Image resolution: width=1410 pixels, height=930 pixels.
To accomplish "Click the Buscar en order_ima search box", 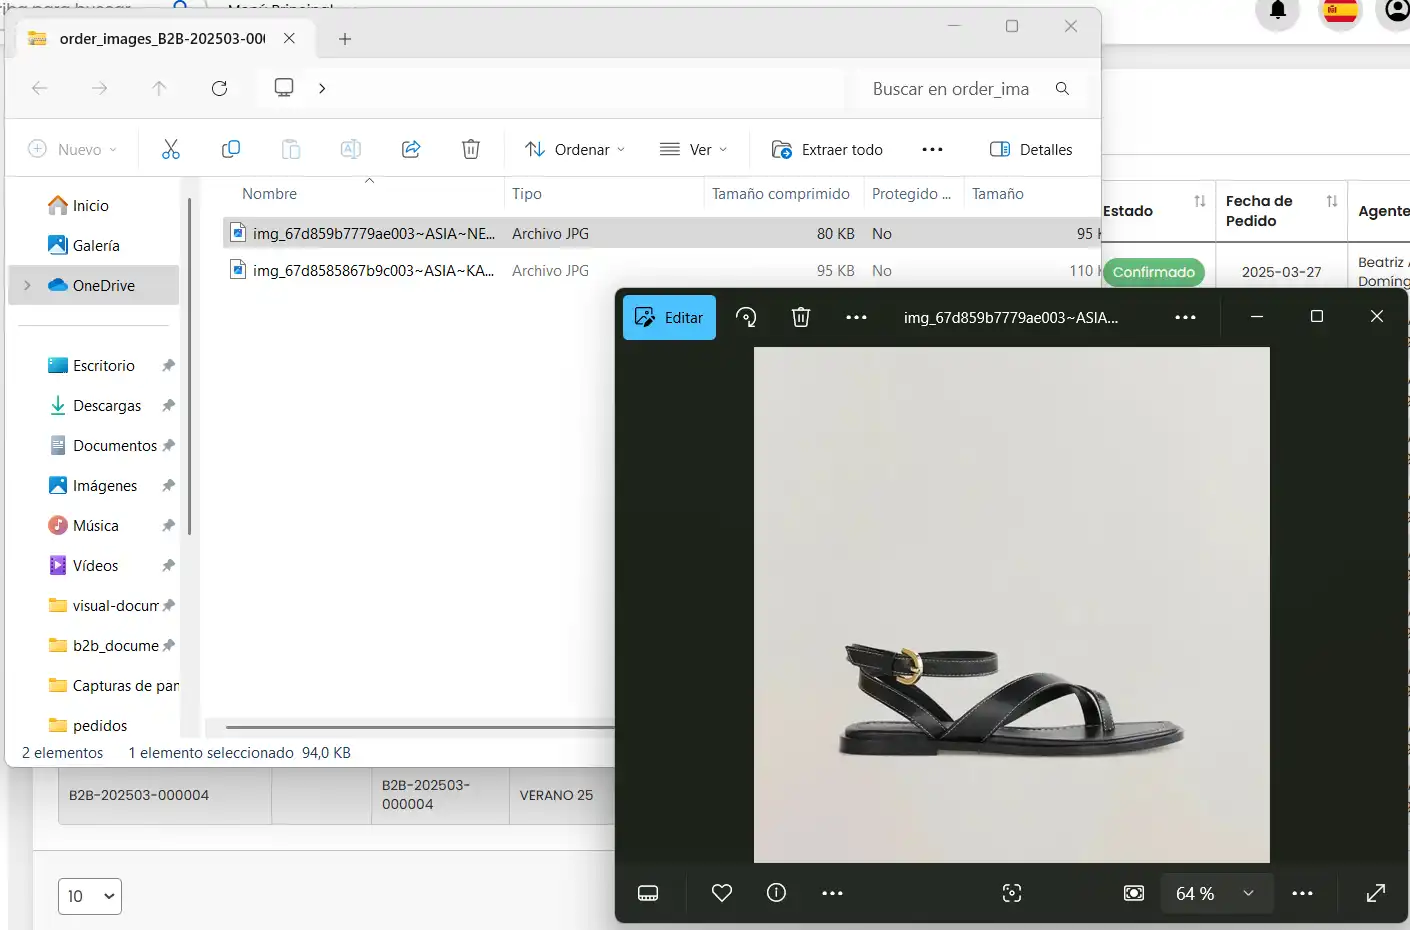I will [x=951, y=88].
